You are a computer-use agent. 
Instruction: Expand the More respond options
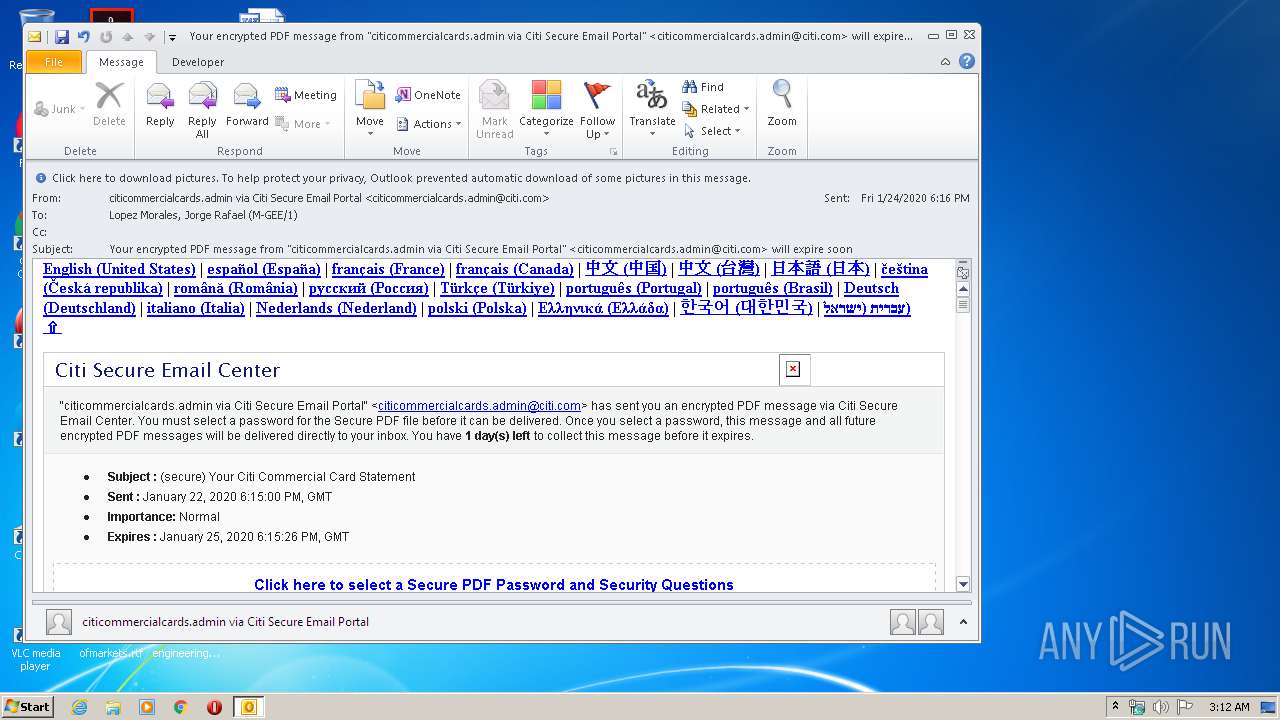coord(302,124)
